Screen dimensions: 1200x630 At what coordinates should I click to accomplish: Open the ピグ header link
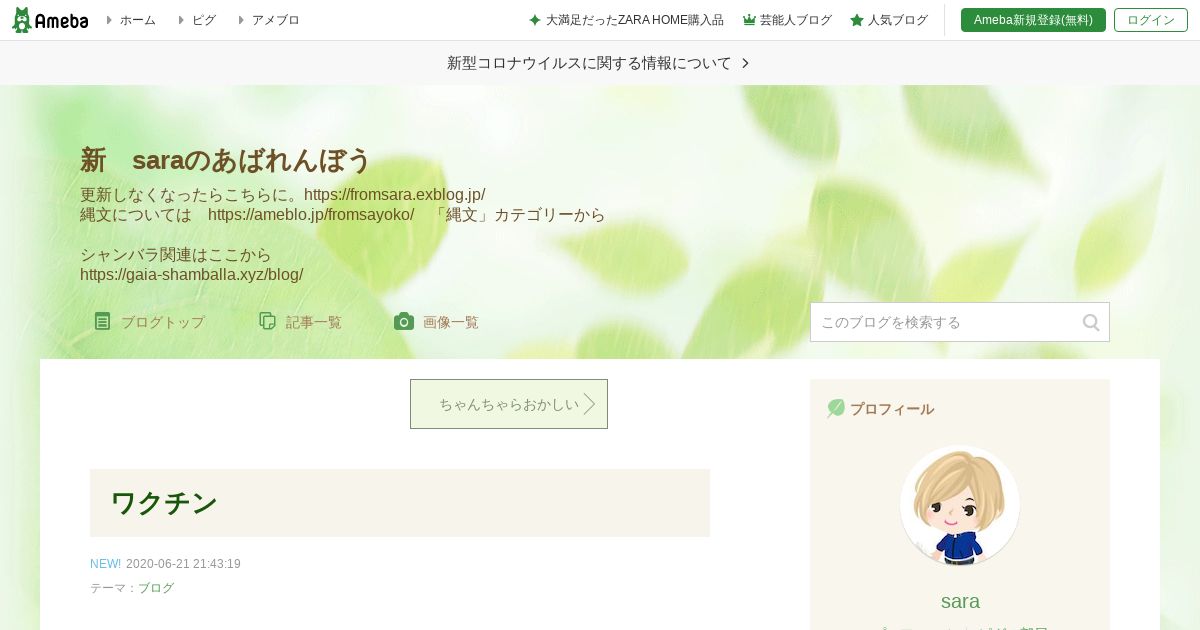(x=204, y=20)
